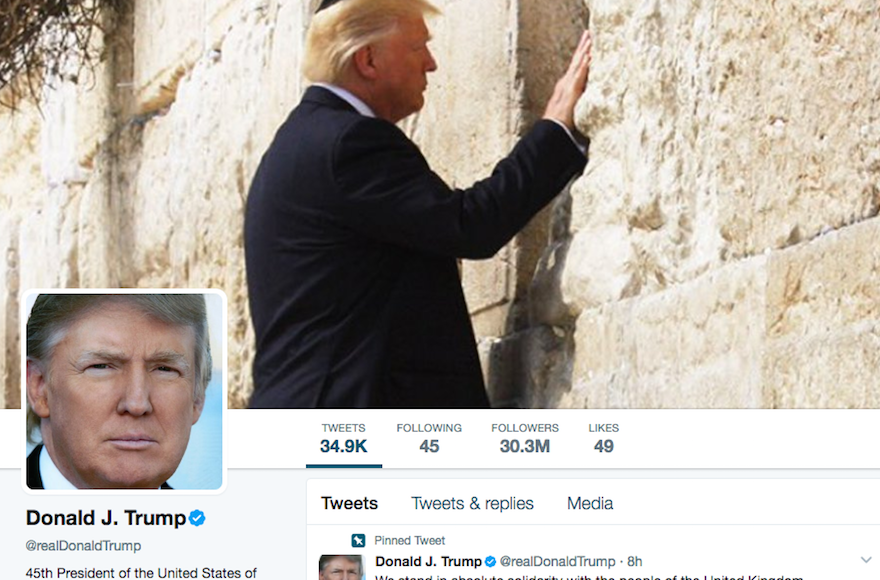Switch to the Tweets timeline tab
This screenshot has height=580, width=880.
coord(349,503)
